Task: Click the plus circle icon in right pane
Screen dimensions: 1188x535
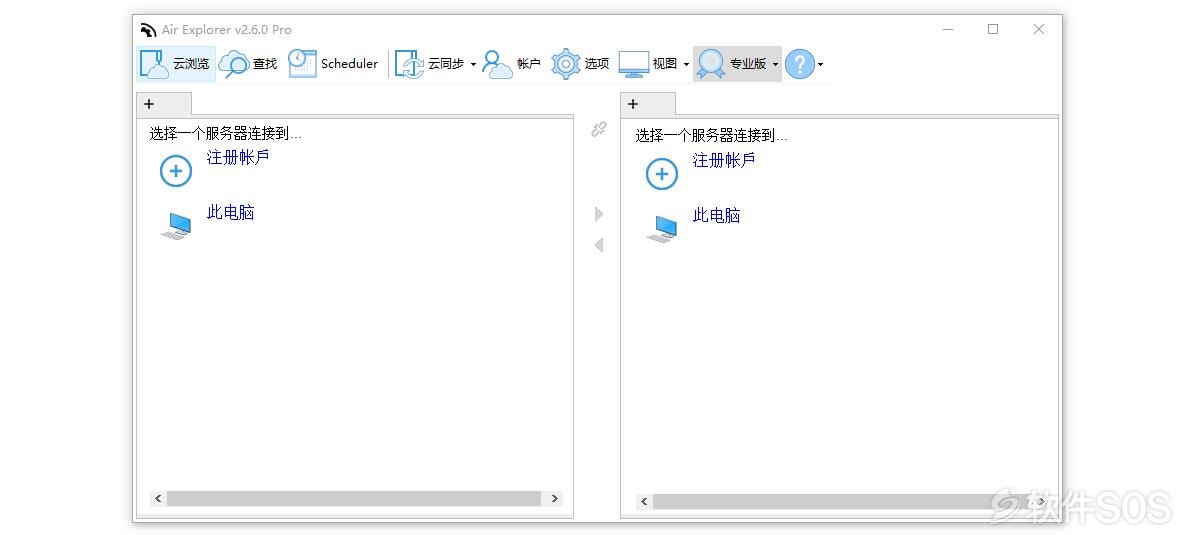Action: coord(661,174)
